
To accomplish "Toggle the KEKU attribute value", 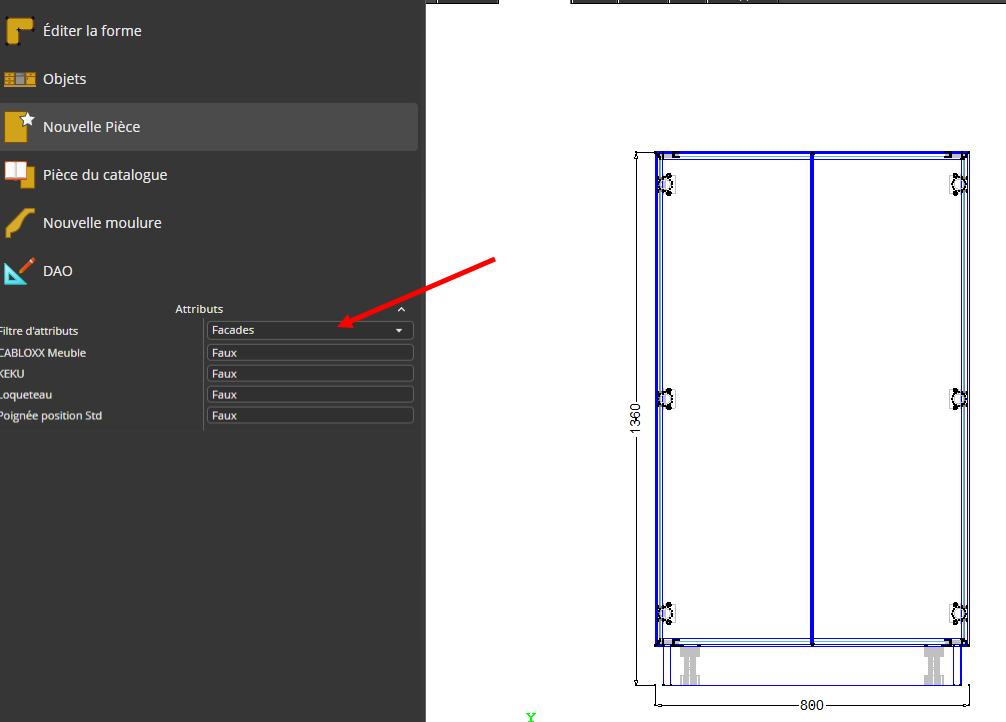I will click(310, 374).
